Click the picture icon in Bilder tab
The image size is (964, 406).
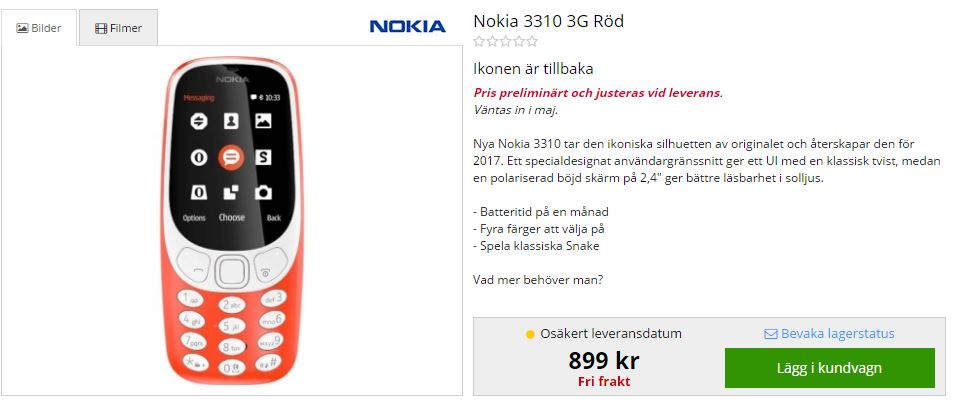coord(23,28)
